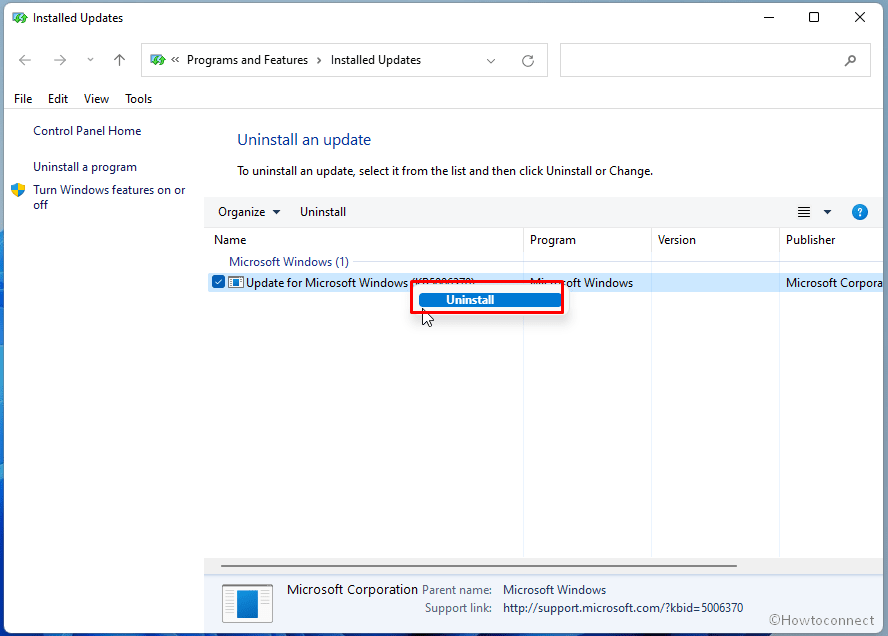Go back using the back arrow
Viewport: 888px width, 636px height.
(25, 60)
